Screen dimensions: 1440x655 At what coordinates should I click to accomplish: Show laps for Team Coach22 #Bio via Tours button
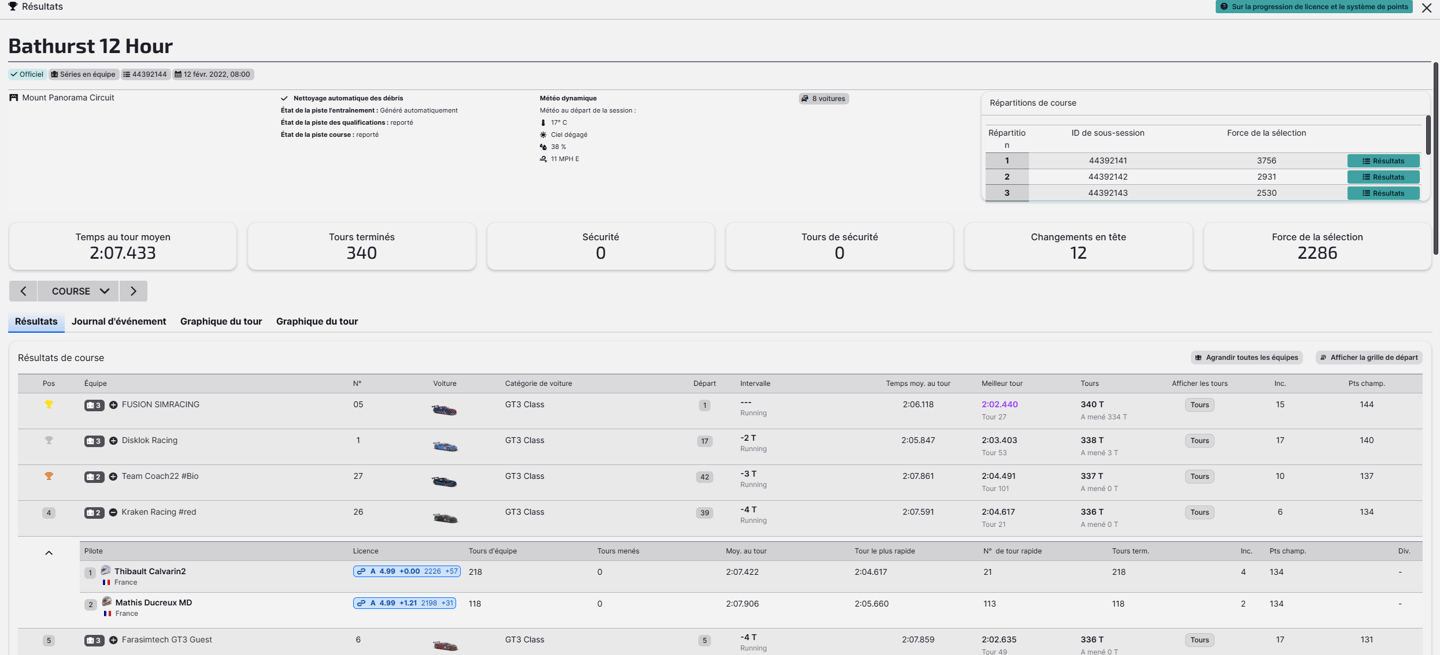1200,477
